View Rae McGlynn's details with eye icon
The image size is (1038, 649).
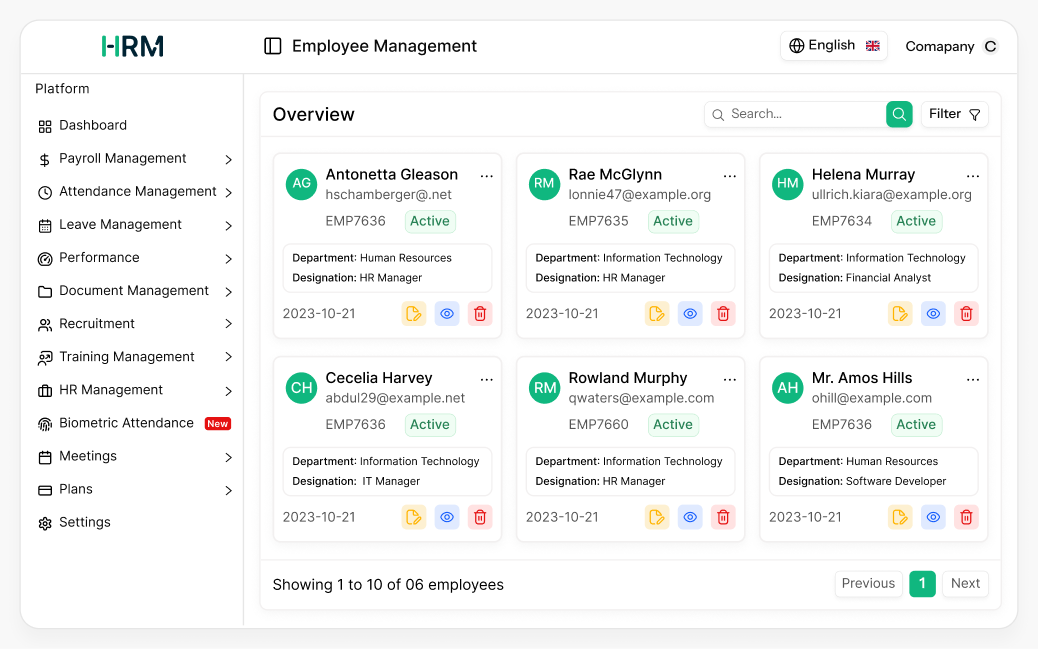(690, 313)
